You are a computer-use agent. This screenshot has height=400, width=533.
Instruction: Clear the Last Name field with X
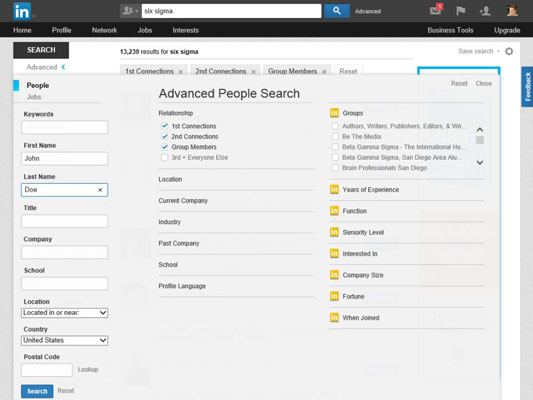coord(100,190)
